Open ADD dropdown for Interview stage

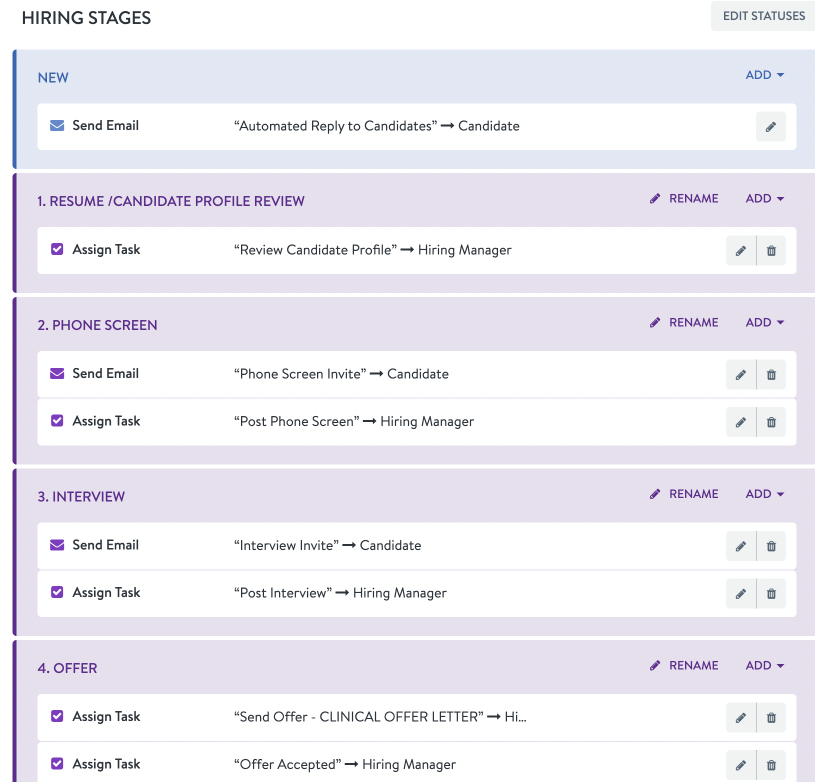click(765, 494)
